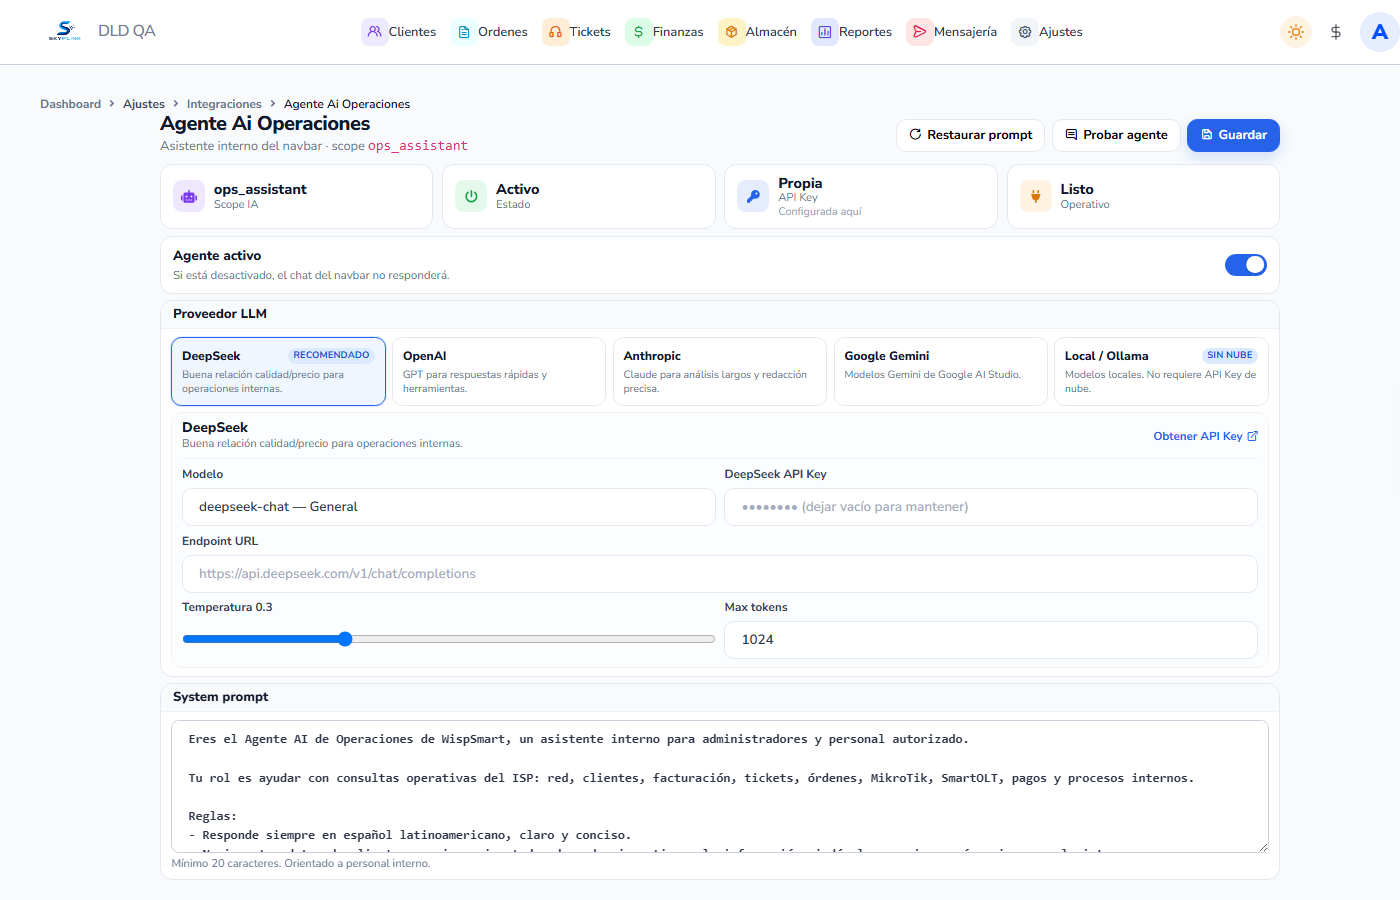The image size is (1400, 900).
Task: Open the user avatar A menu
Action: 1380,32
